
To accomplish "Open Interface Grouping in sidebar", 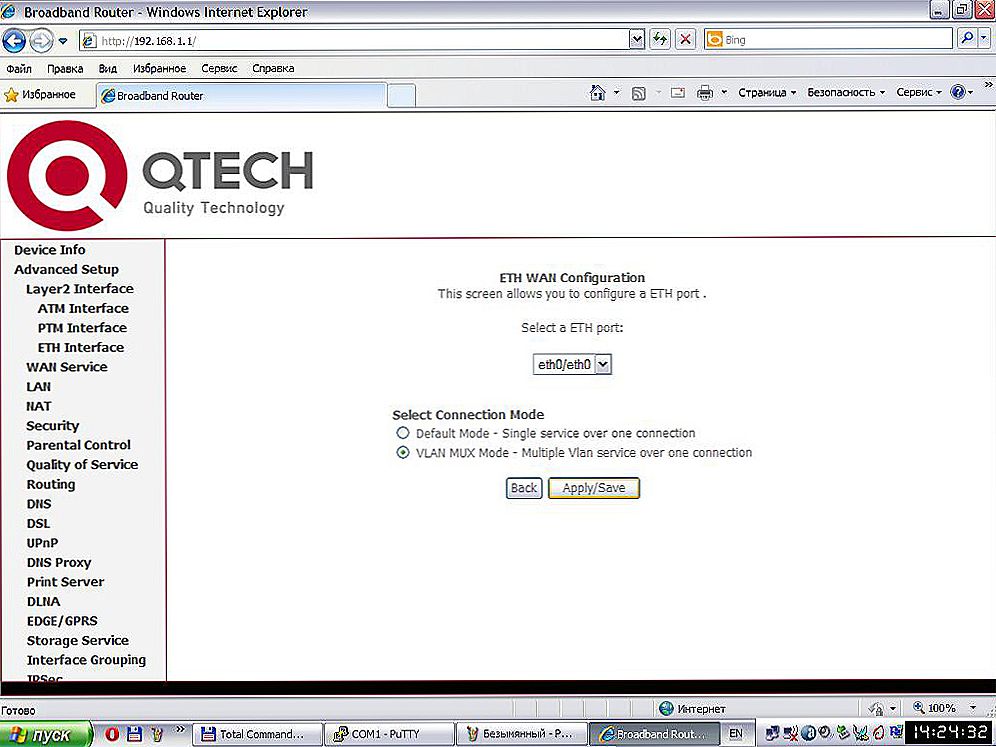I will pos(86,660).
